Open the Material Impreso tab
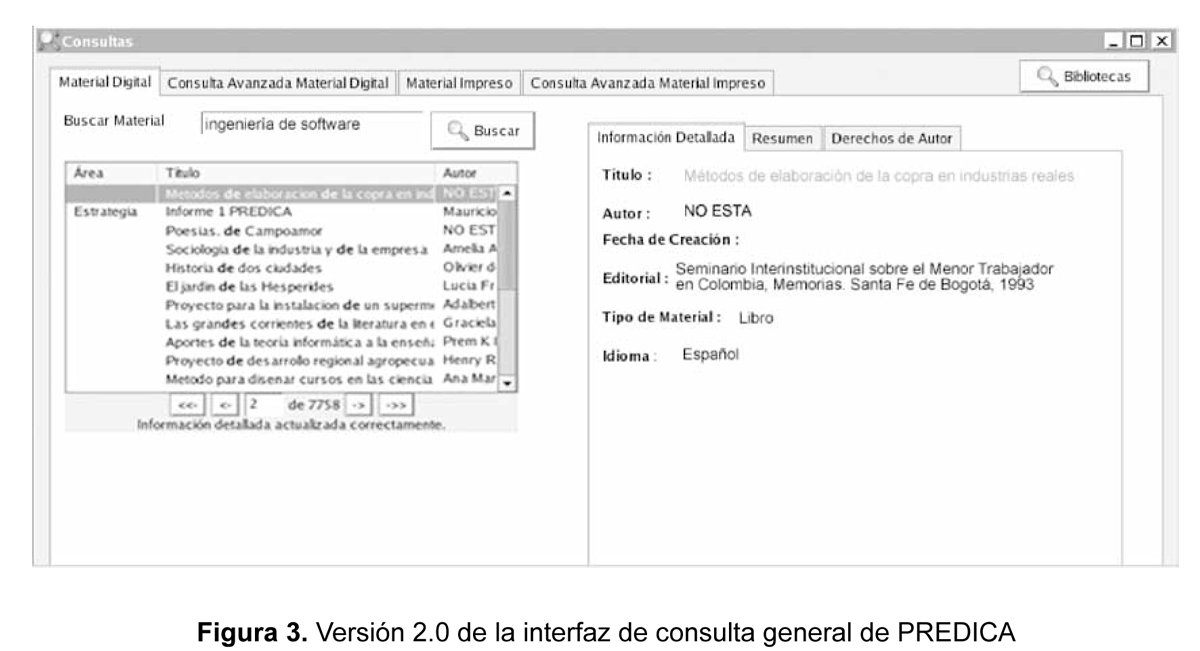The width and height of the screenshot is (1200, 651). 459,82
